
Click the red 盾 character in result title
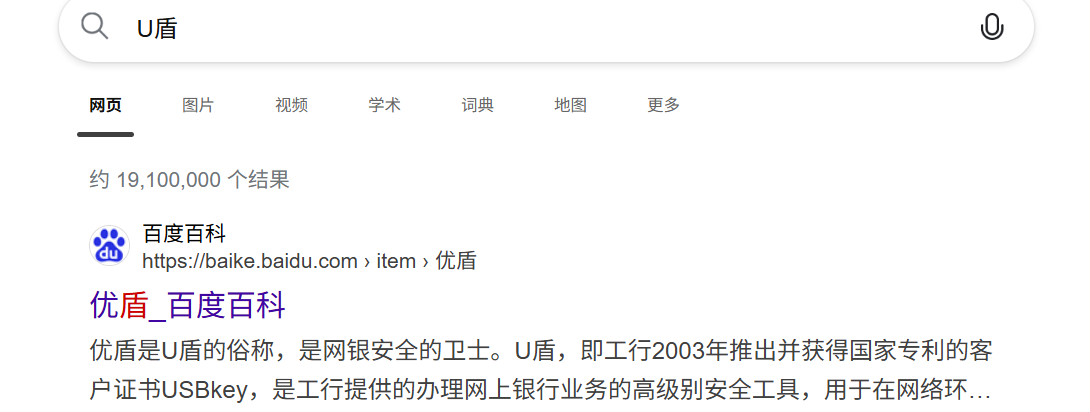(x=133, y=306)
